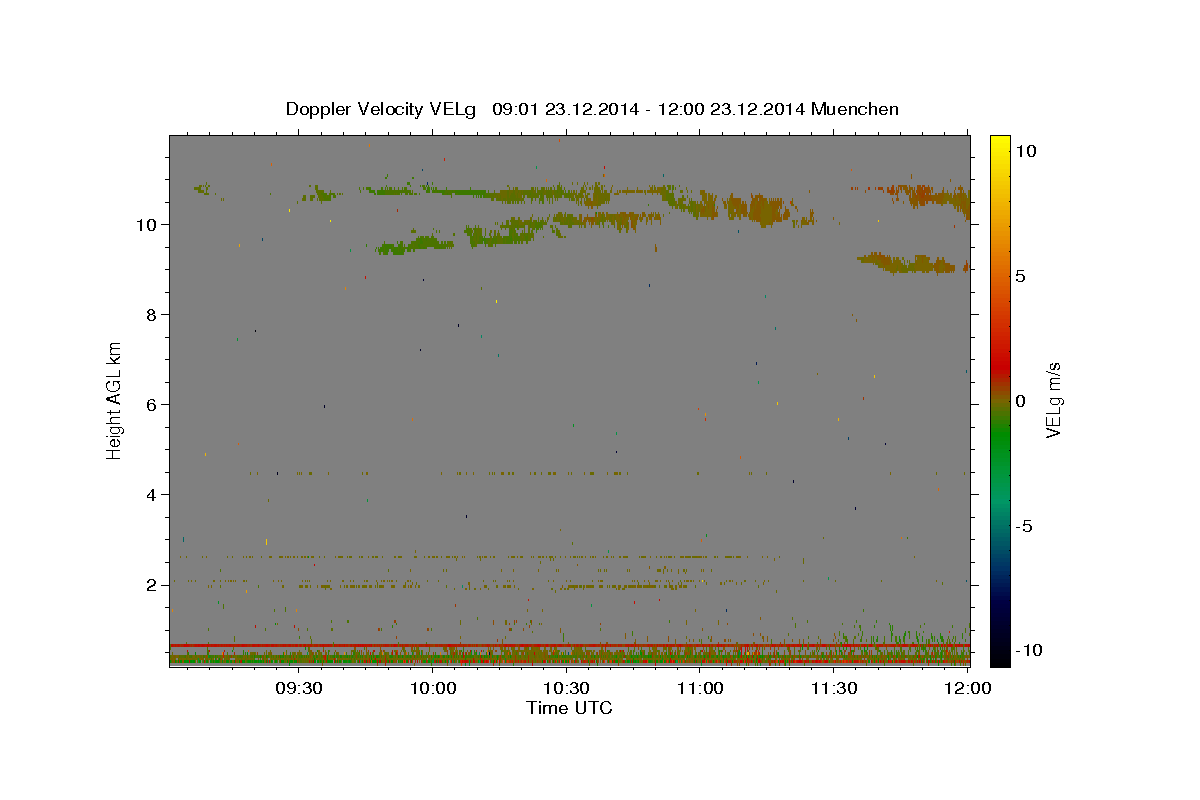This screenshot has height=800, width=1200.
Task: Click the '12:00' time axis label
Action: 968,688
